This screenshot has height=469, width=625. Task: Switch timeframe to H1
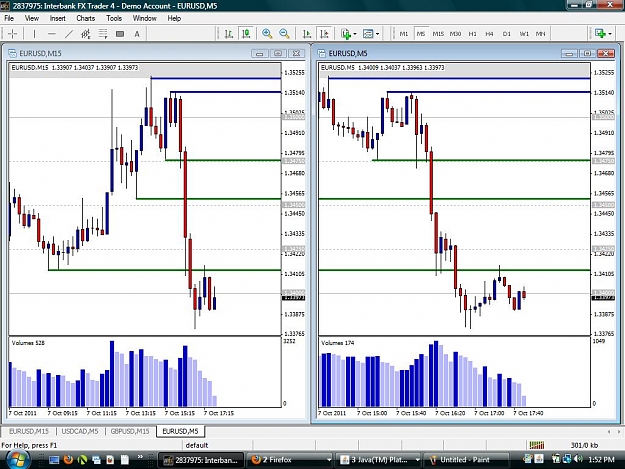tap(472, 34)
